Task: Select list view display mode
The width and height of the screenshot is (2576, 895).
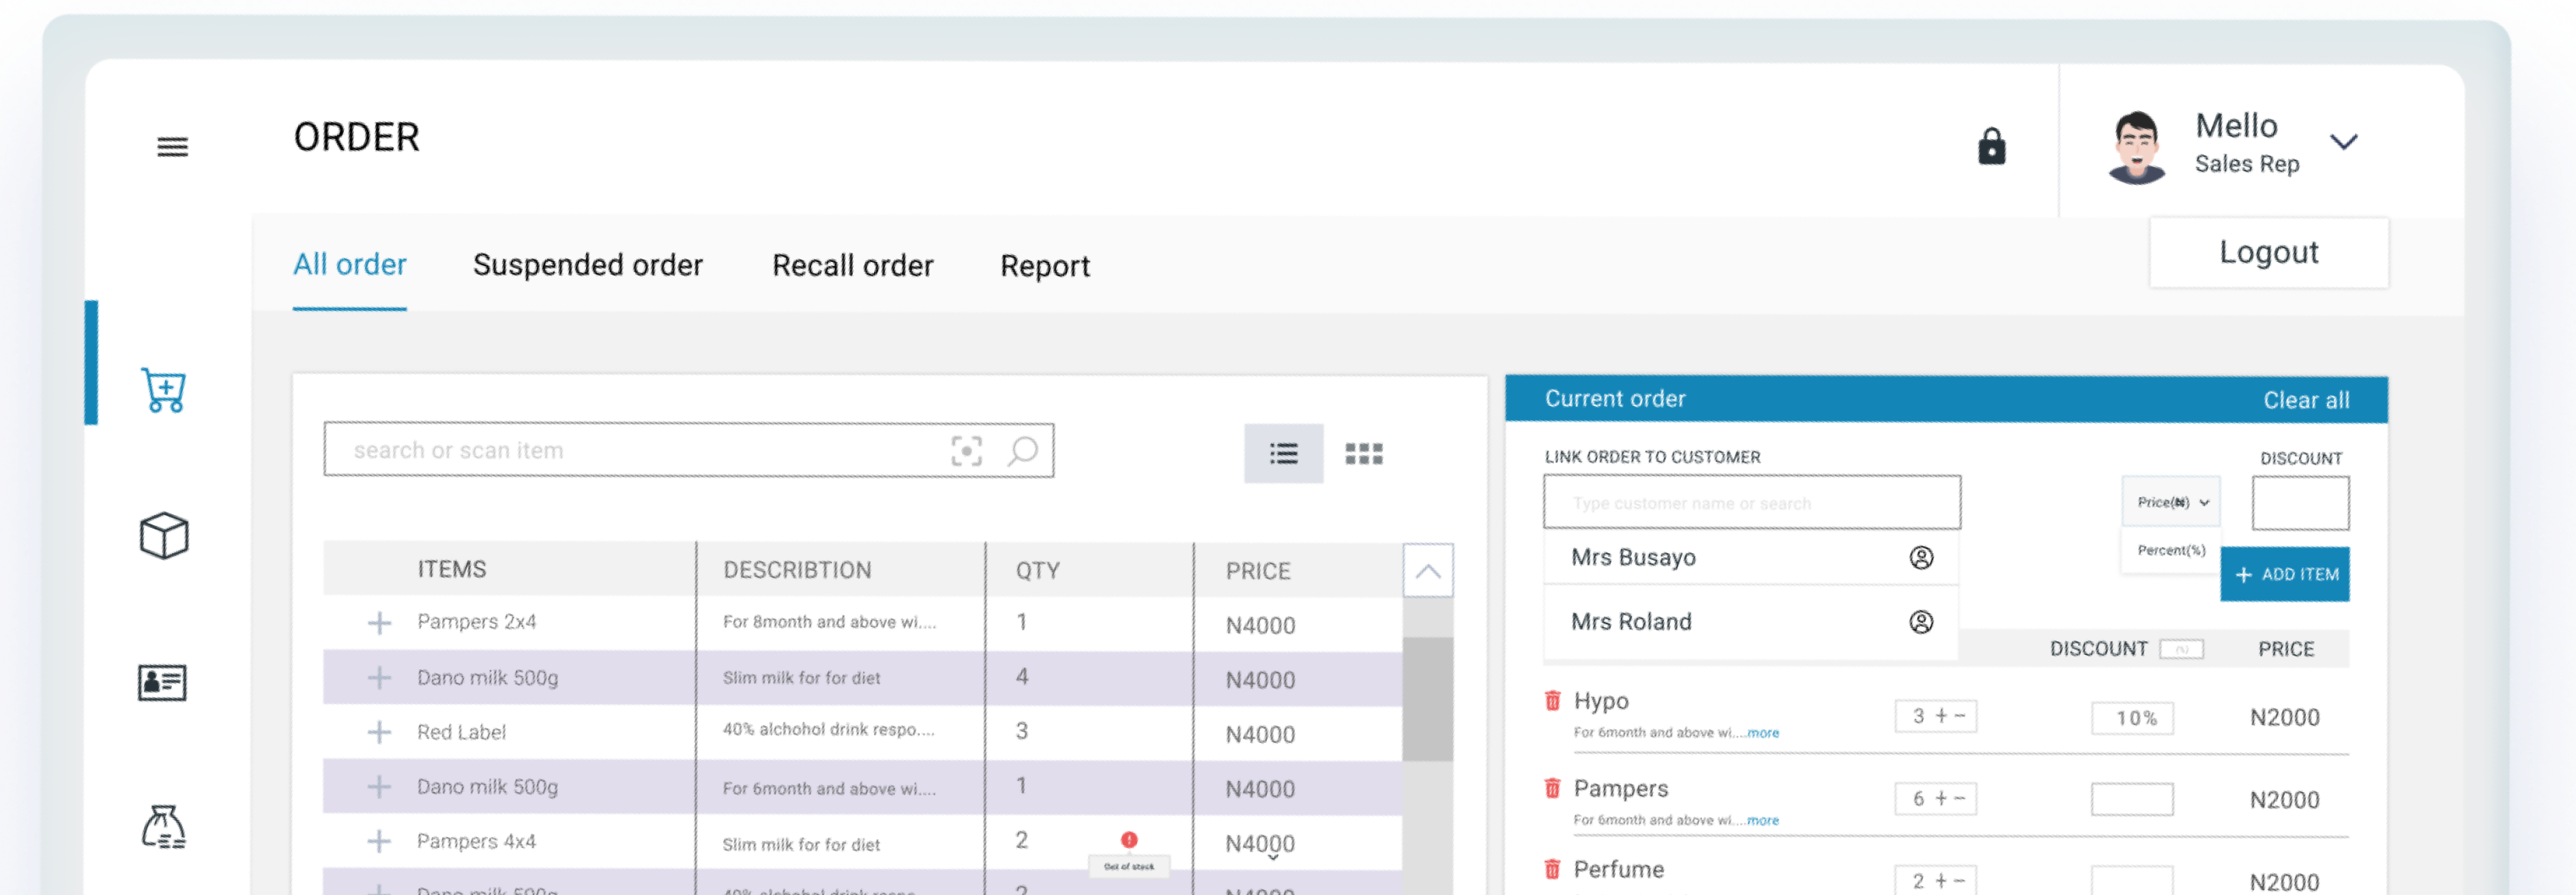Action: [x=1283, y=453]
